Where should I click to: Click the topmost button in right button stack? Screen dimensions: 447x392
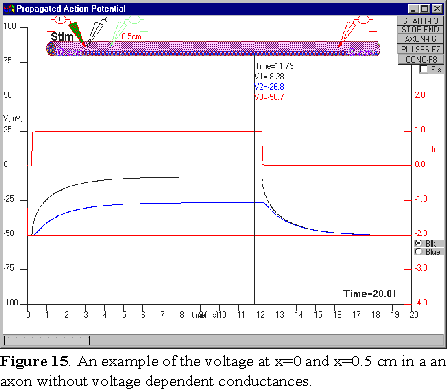click(x=420, y=20)
